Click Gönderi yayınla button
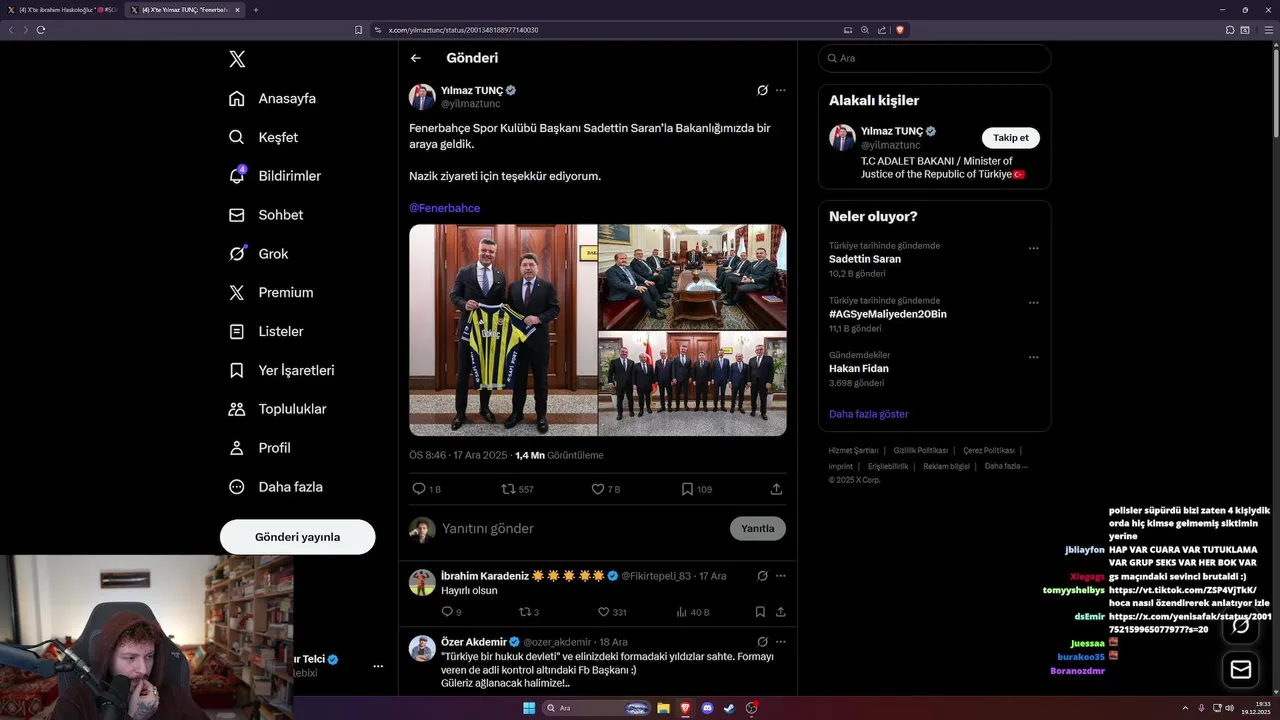1280x720 pixels. click(x=298, y=537)
